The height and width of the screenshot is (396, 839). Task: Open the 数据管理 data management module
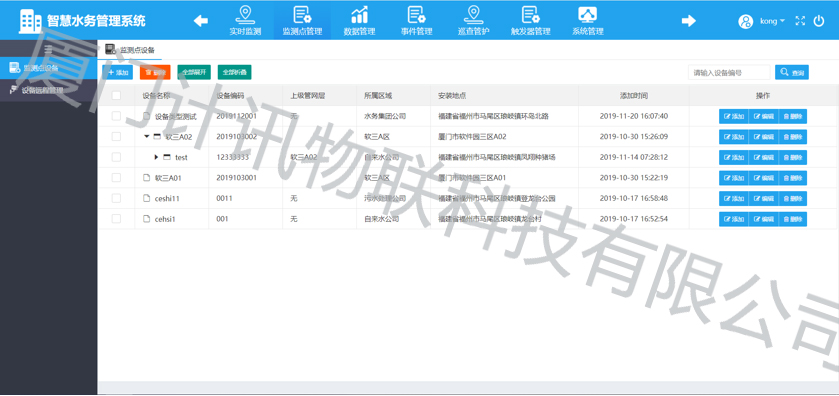click(x=360, y=20)
